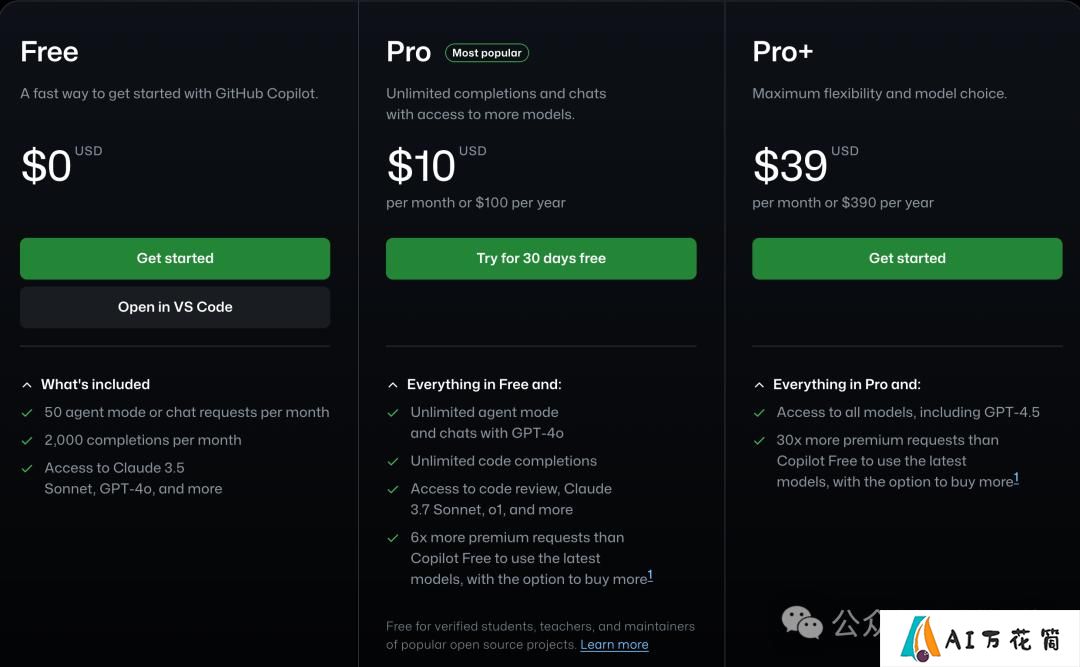1080x667 pixels.
Task: Click checkmark beside 50 agent mode requests
Action: click(x=27, y=413)
